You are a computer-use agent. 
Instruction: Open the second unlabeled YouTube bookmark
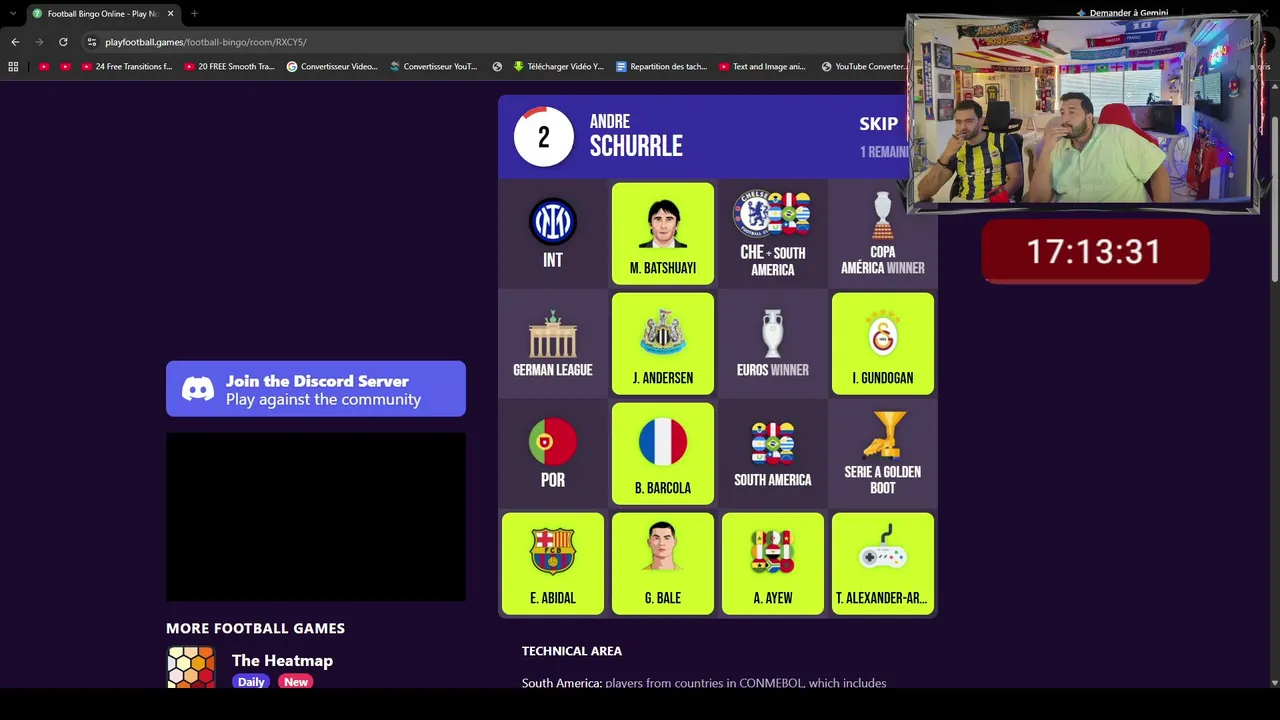pos(65,67)
